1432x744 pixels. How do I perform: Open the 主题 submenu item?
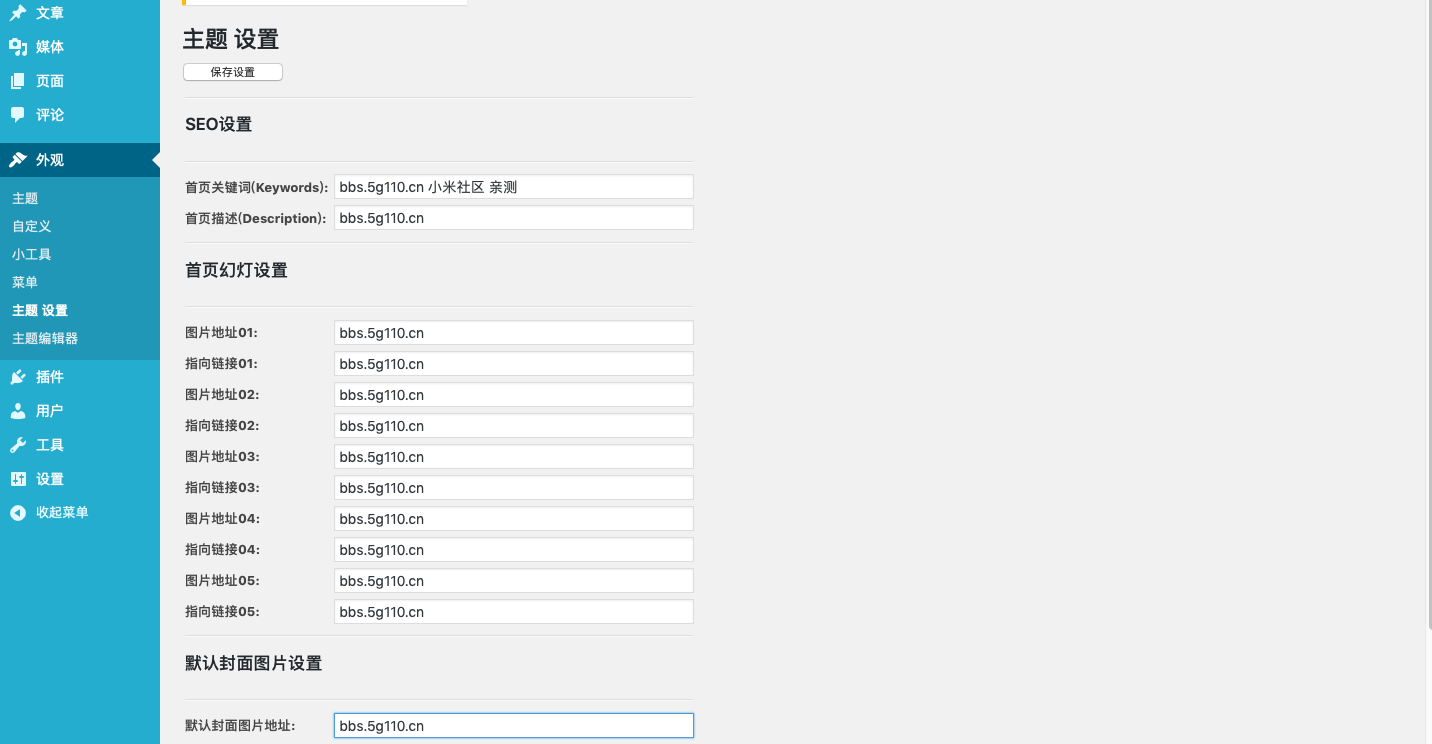pos(25,199)
